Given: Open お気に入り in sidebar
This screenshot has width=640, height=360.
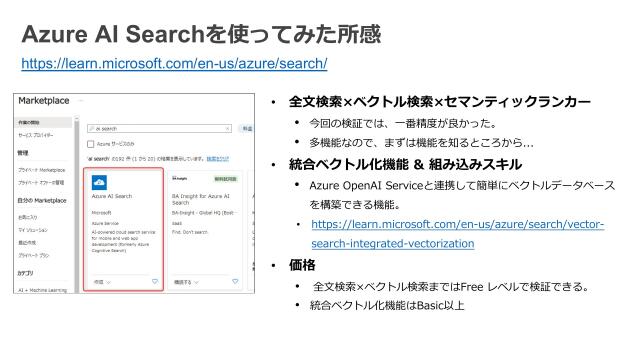Looking at the screenshot, I should tap(28, 217).
